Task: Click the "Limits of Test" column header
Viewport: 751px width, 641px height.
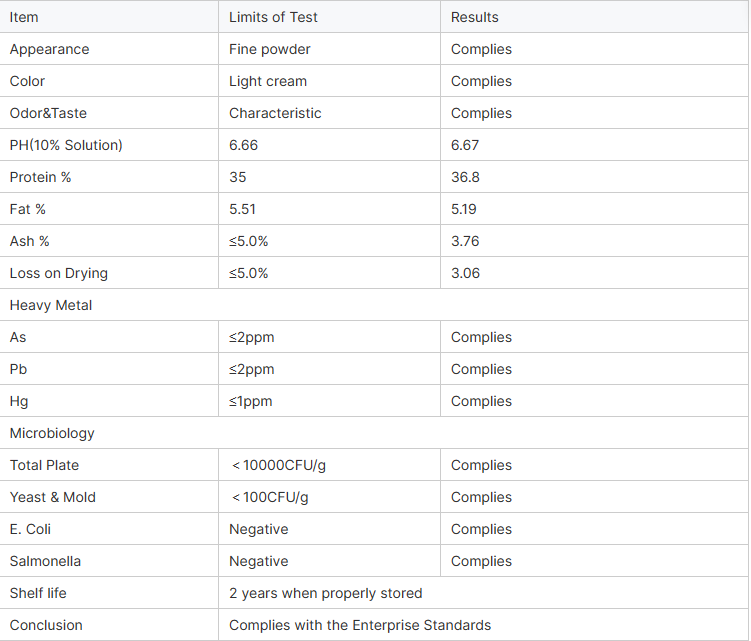Action: [x=273, y=17]
